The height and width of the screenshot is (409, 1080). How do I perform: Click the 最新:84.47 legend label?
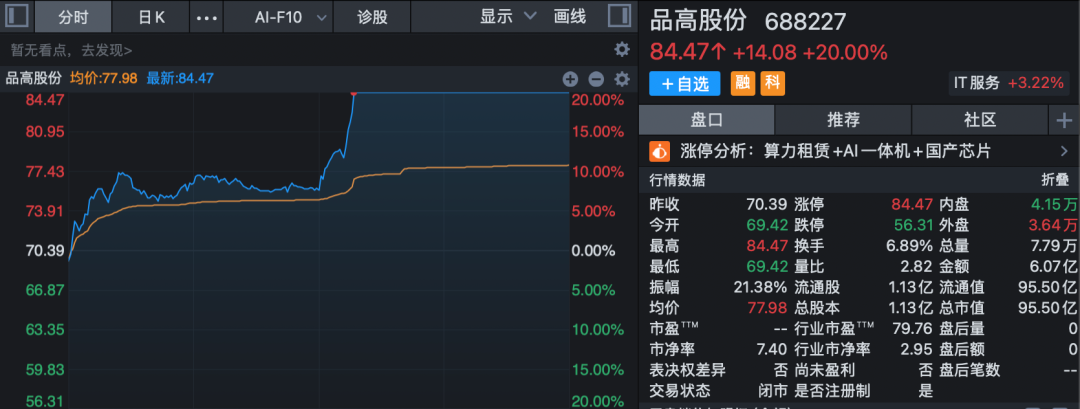tap(180, 79)
